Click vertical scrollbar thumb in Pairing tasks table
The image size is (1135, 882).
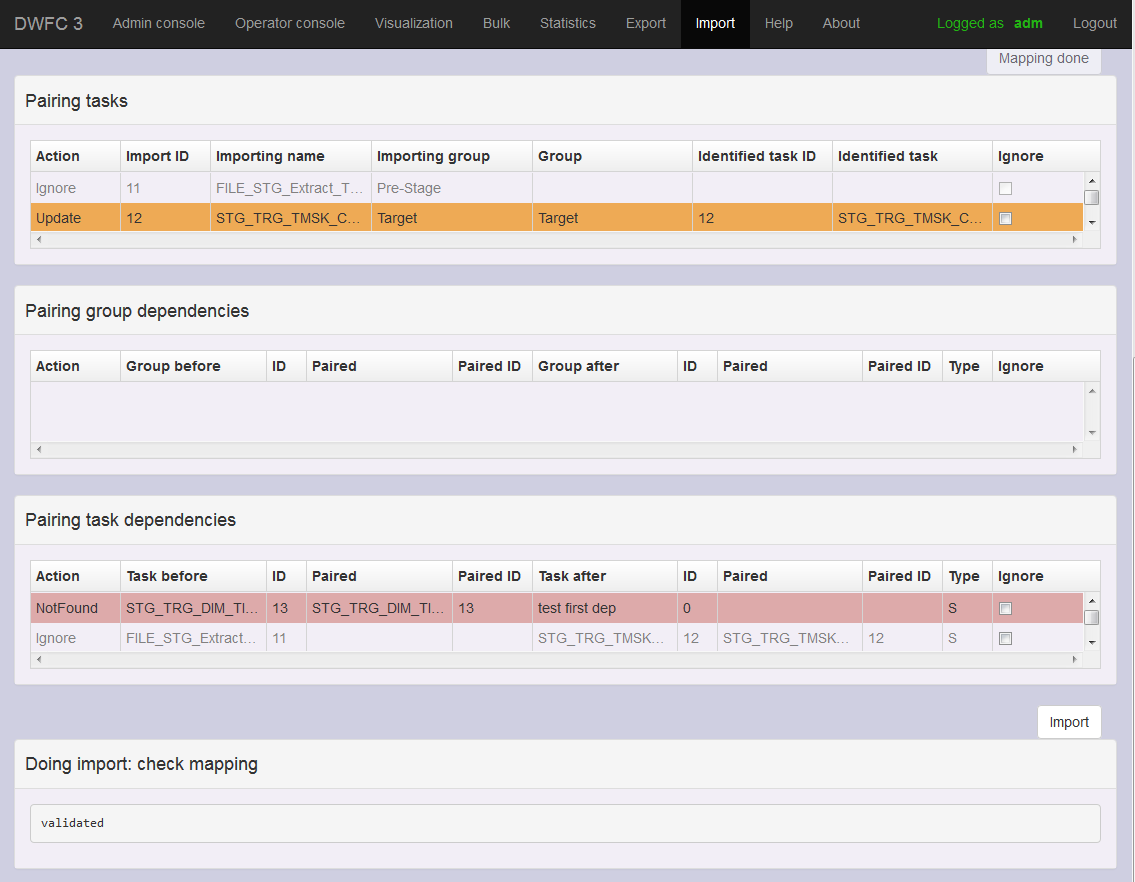(x=1092, y=197)
